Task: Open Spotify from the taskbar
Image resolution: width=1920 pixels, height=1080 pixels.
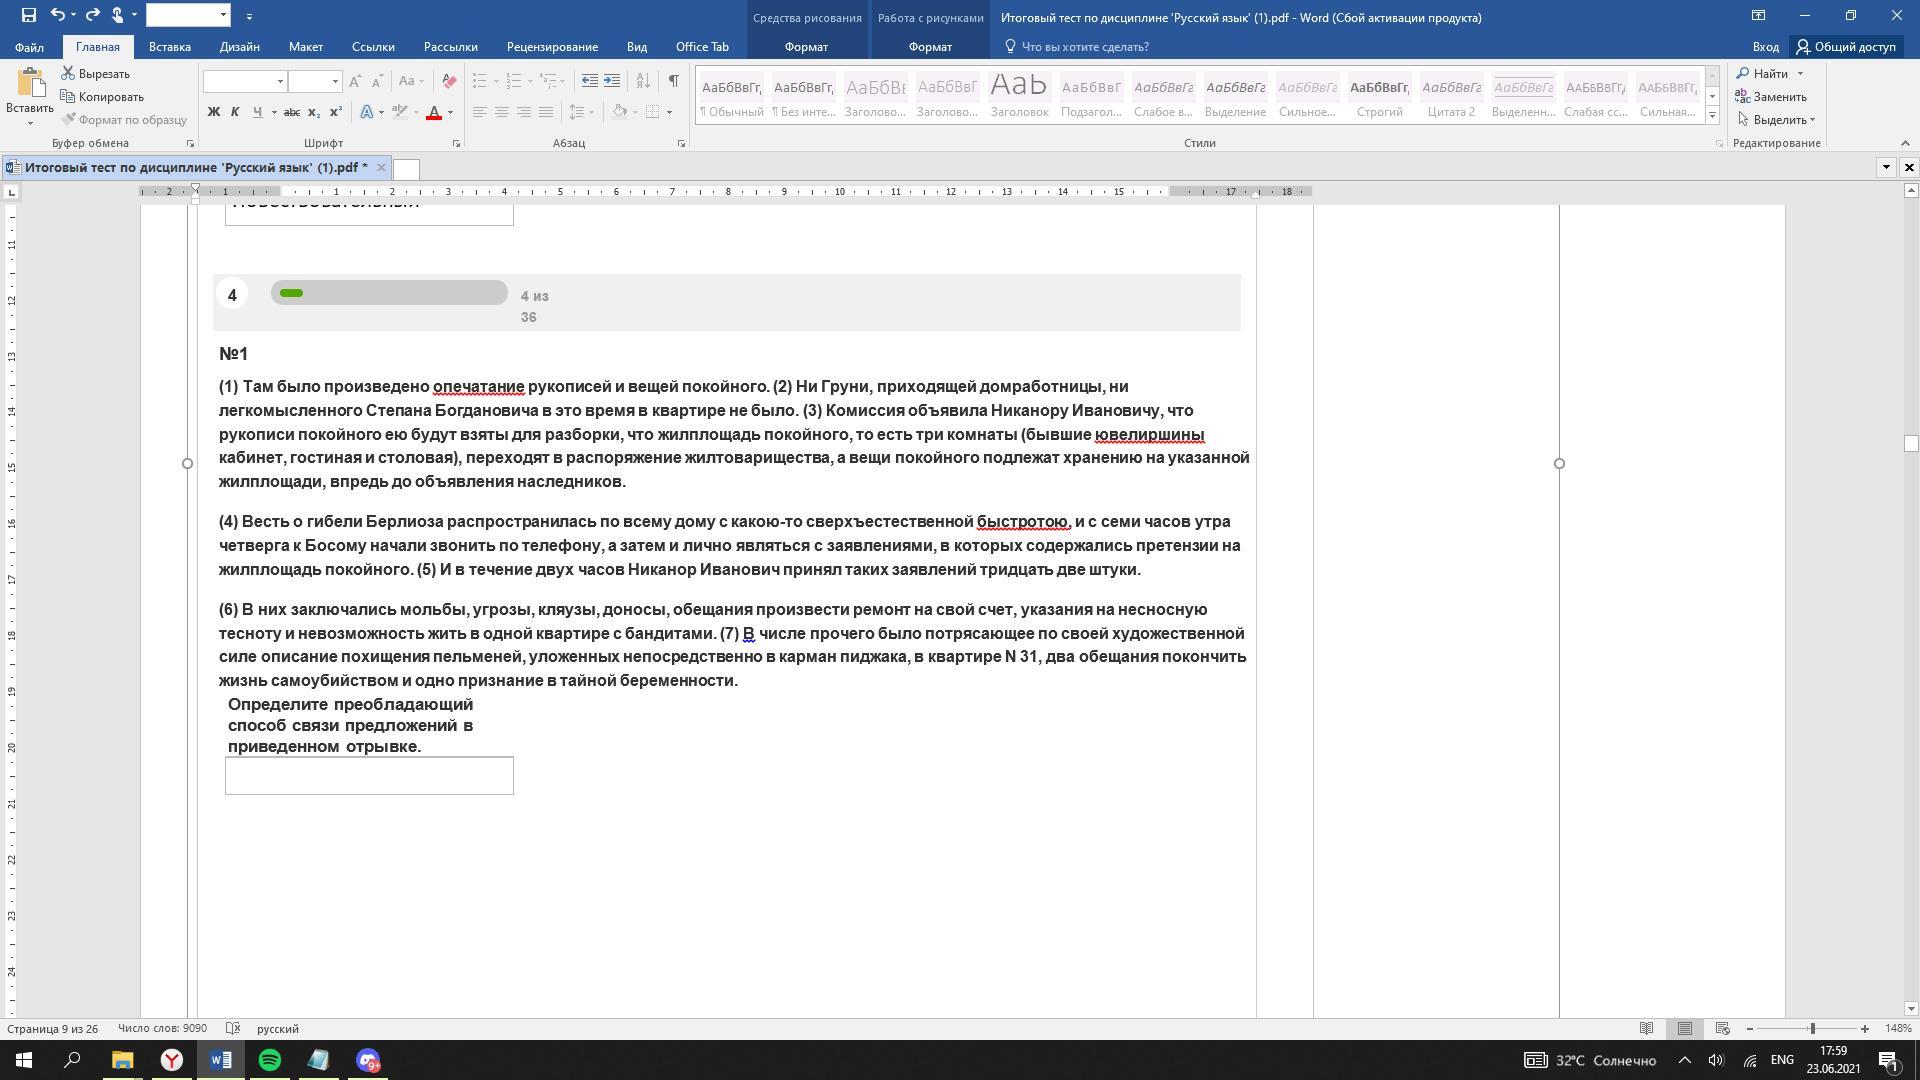Action: 270,1060
